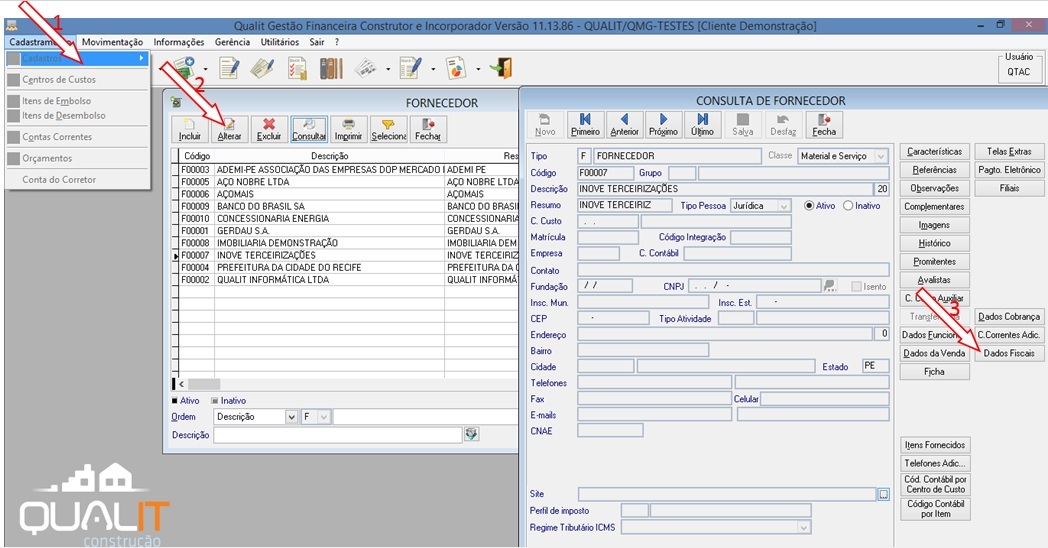Click Imprimir printer button

348,130
